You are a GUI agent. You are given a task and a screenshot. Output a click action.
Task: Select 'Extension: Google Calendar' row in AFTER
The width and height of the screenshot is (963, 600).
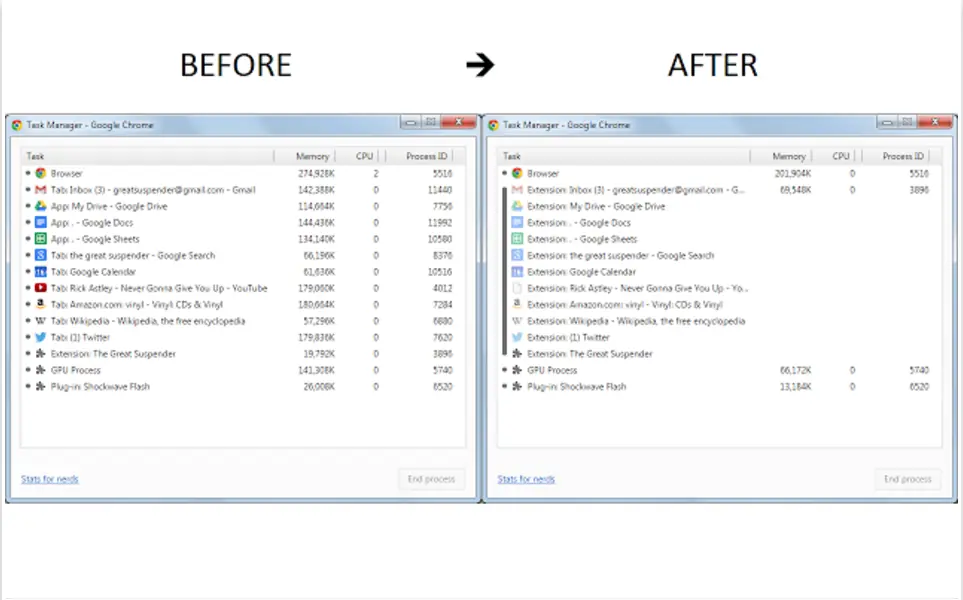720,271
